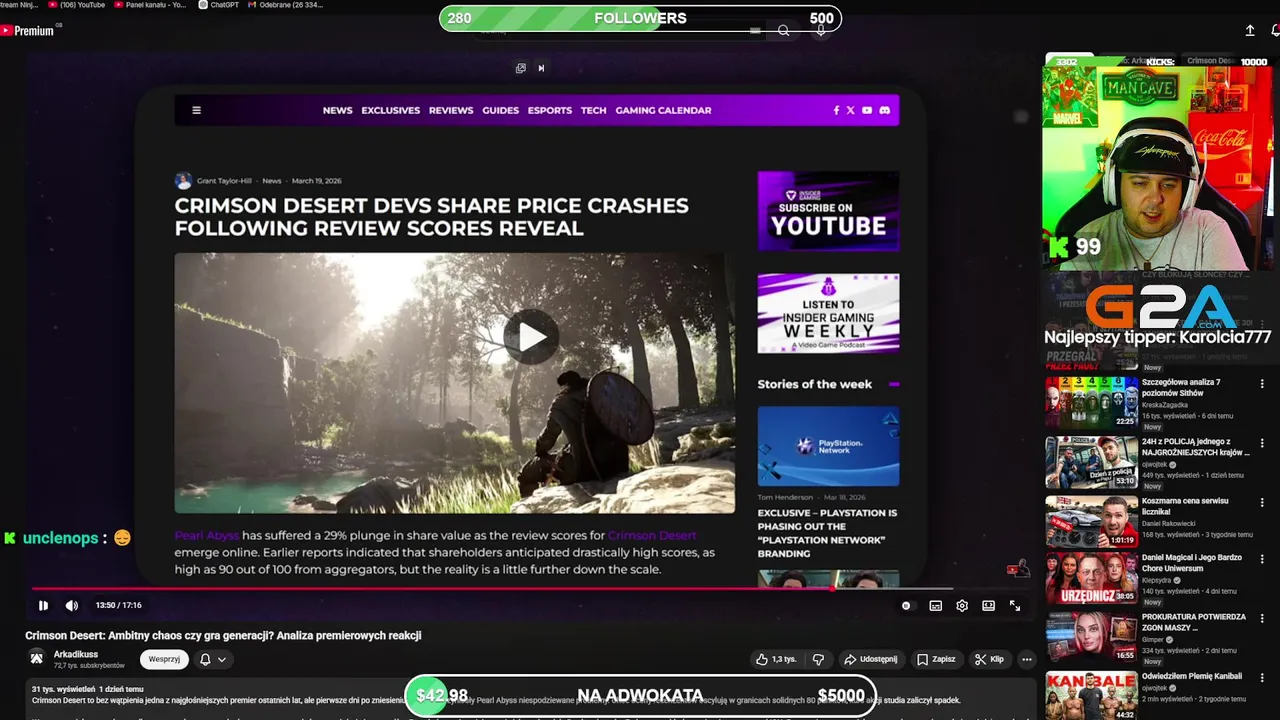The width and height of the screenshot is (1280, 720).
Task: Play the article's embedded Crimson Desert video
Action: tap(532, 337)
